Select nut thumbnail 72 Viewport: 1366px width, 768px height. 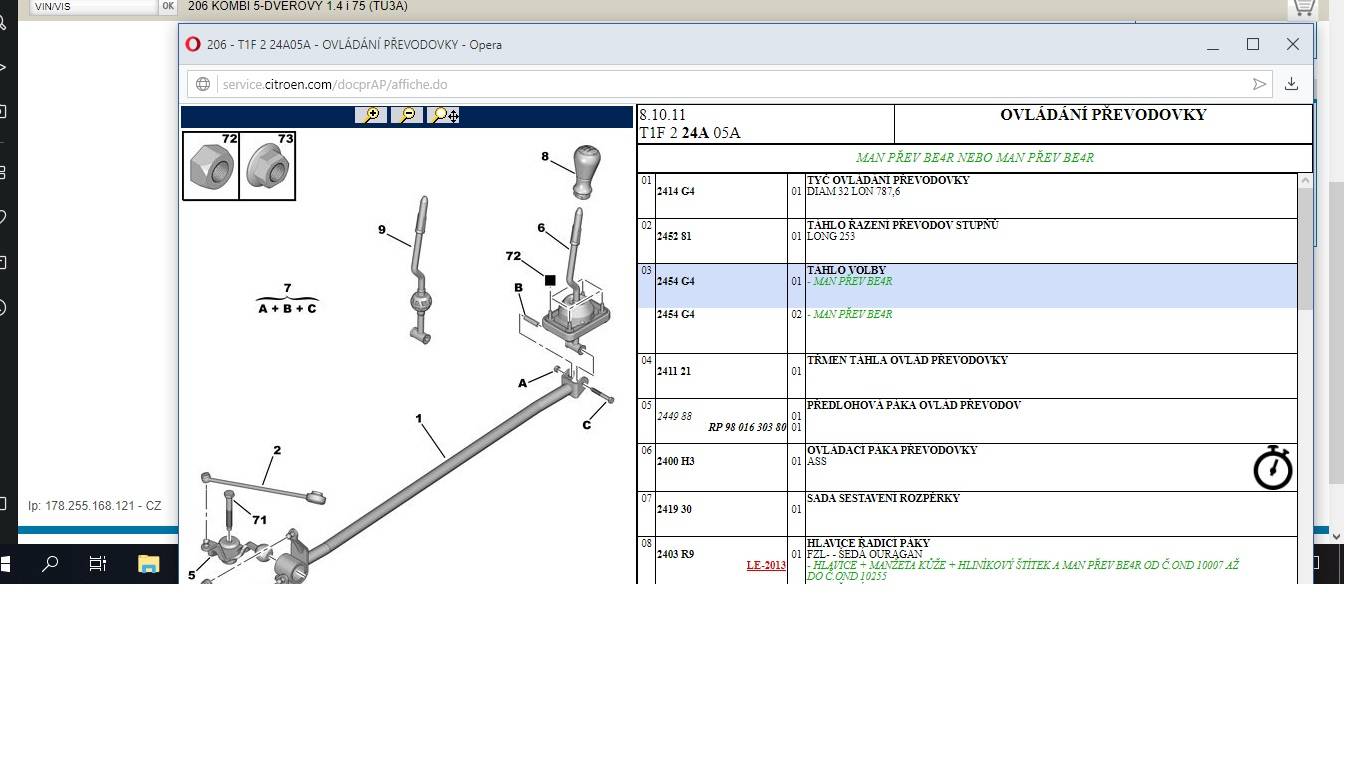click(211, 166)
